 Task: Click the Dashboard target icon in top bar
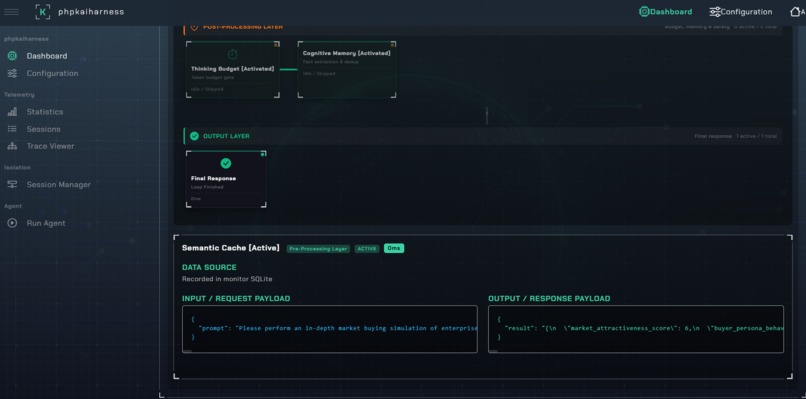(x=644, y=11)
